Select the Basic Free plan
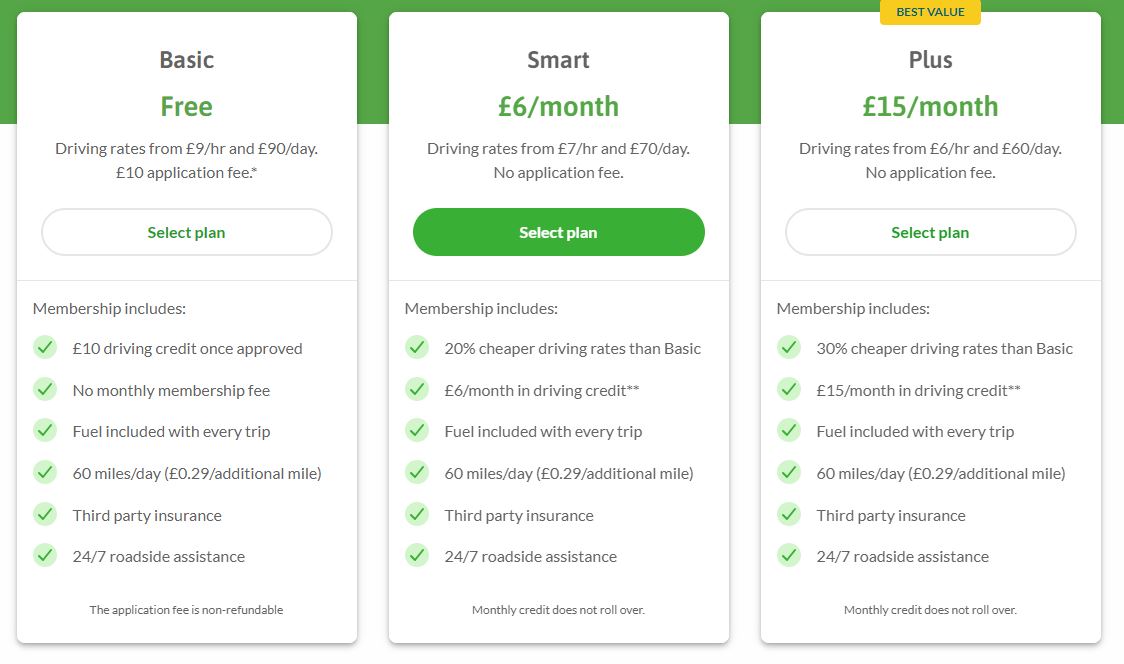 186,231
